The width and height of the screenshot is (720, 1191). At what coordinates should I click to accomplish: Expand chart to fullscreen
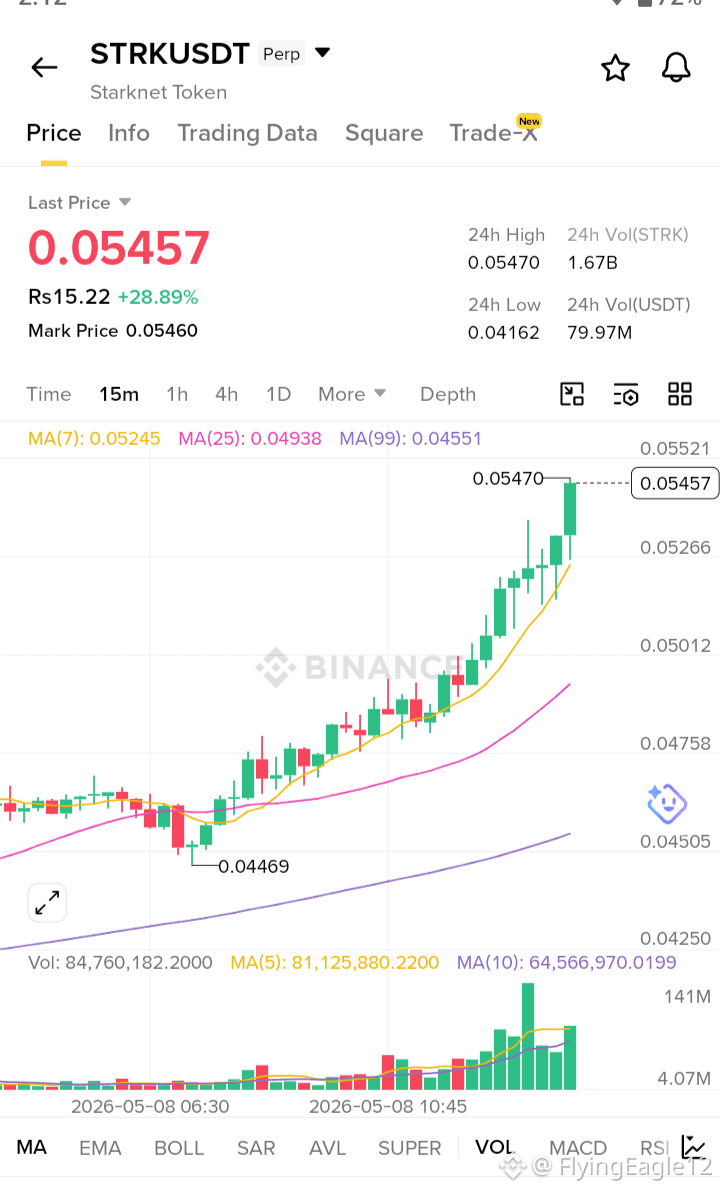(x=47, y=902)
